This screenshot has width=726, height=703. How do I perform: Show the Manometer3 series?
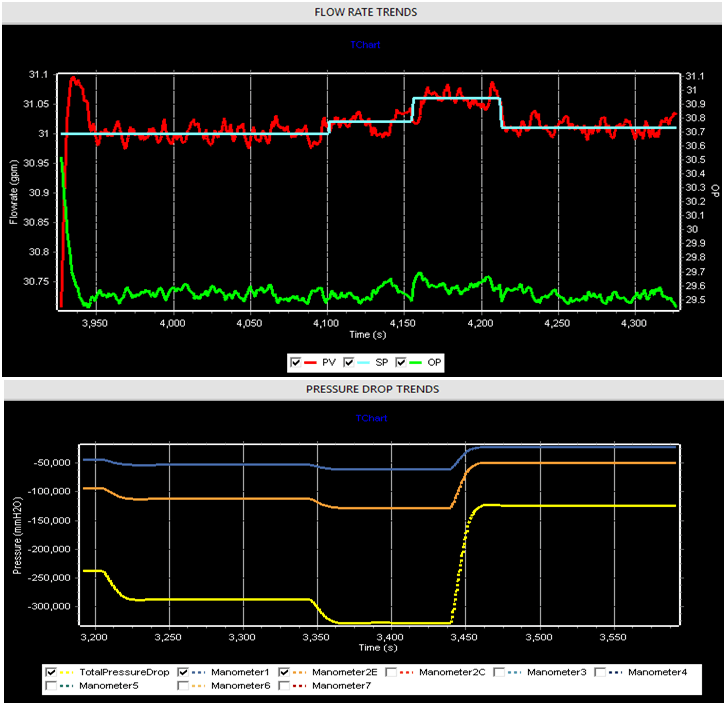(499, 672)
